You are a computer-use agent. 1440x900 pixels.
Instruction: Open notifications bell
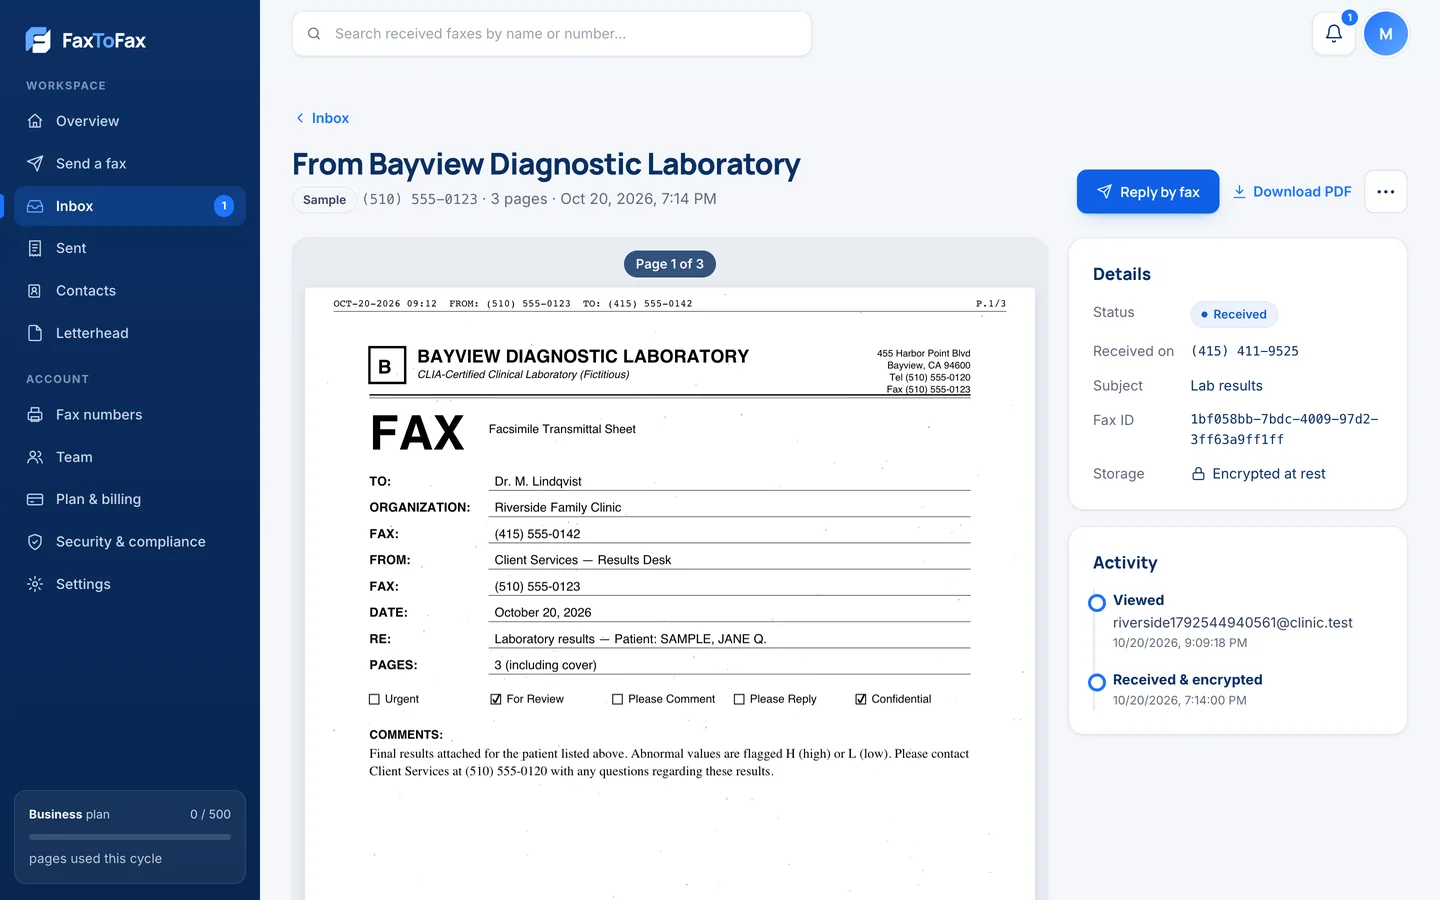point(1334,34)
